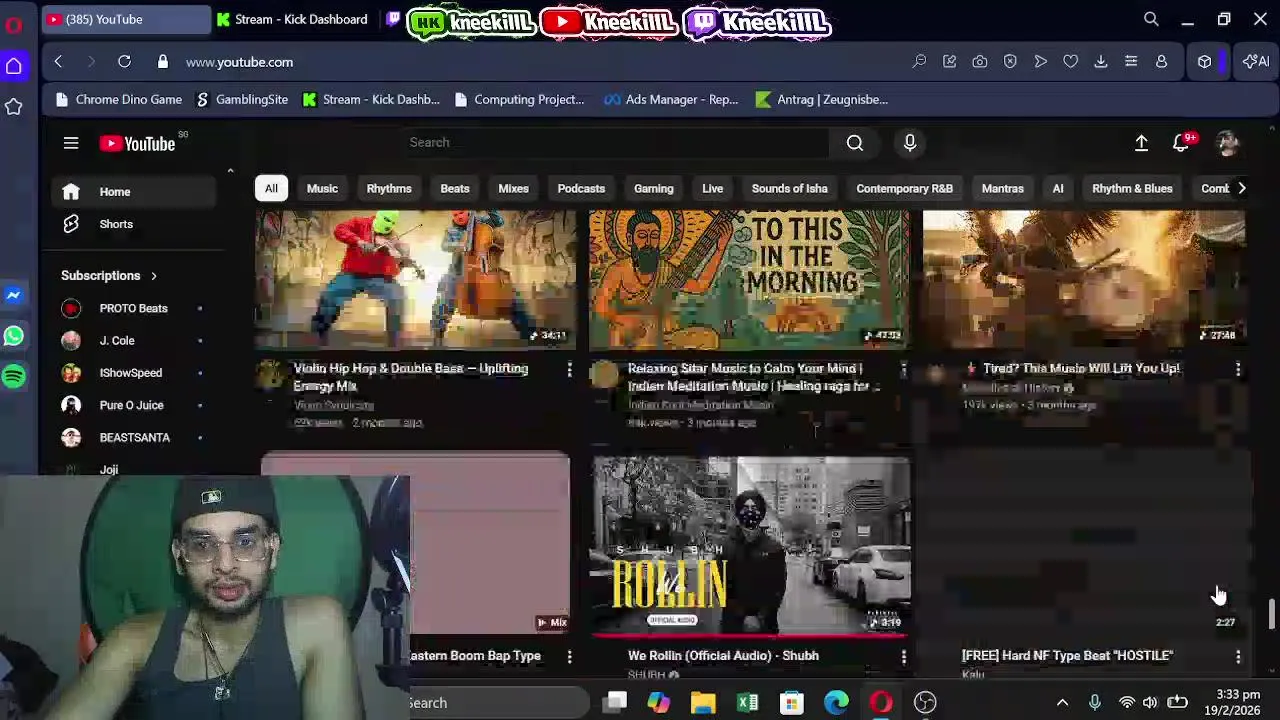Image resolution: width=1280 pixels, height=720 pixels.
Task: Reload the YouTube page
Action: (x=124, y=62)
